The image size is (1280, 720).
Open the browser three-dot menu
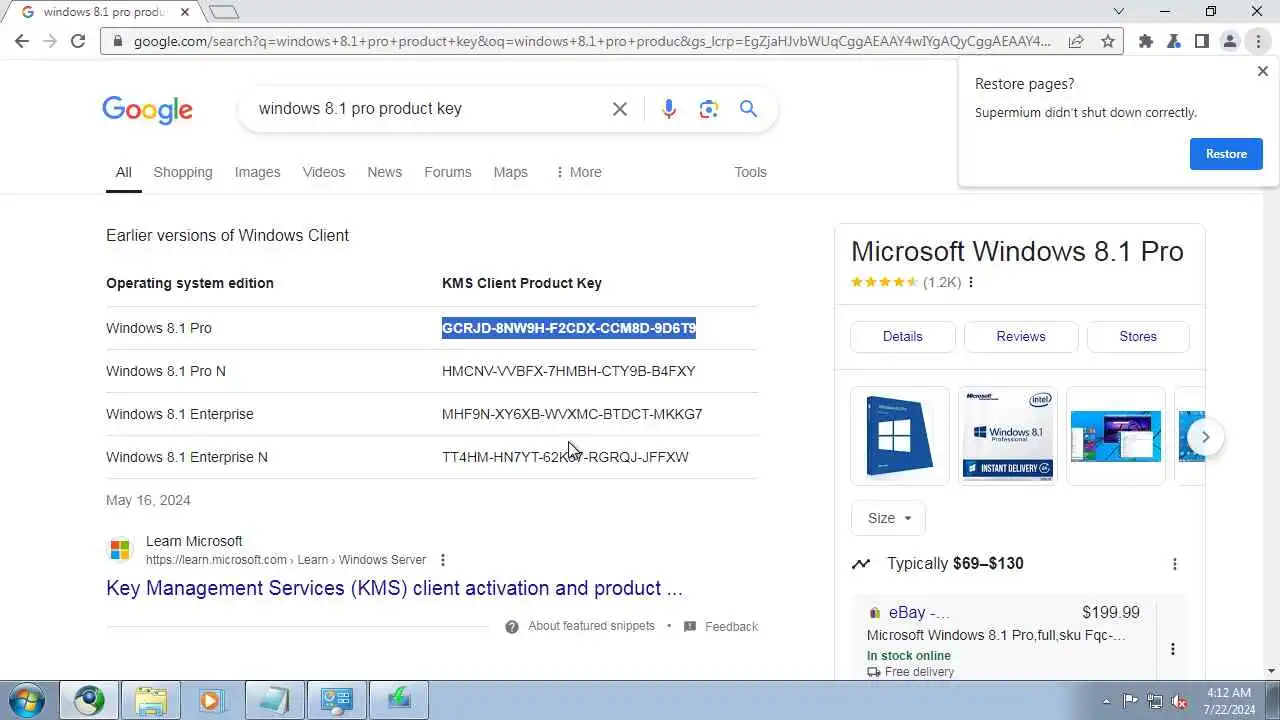click(x=1258, y=41)
